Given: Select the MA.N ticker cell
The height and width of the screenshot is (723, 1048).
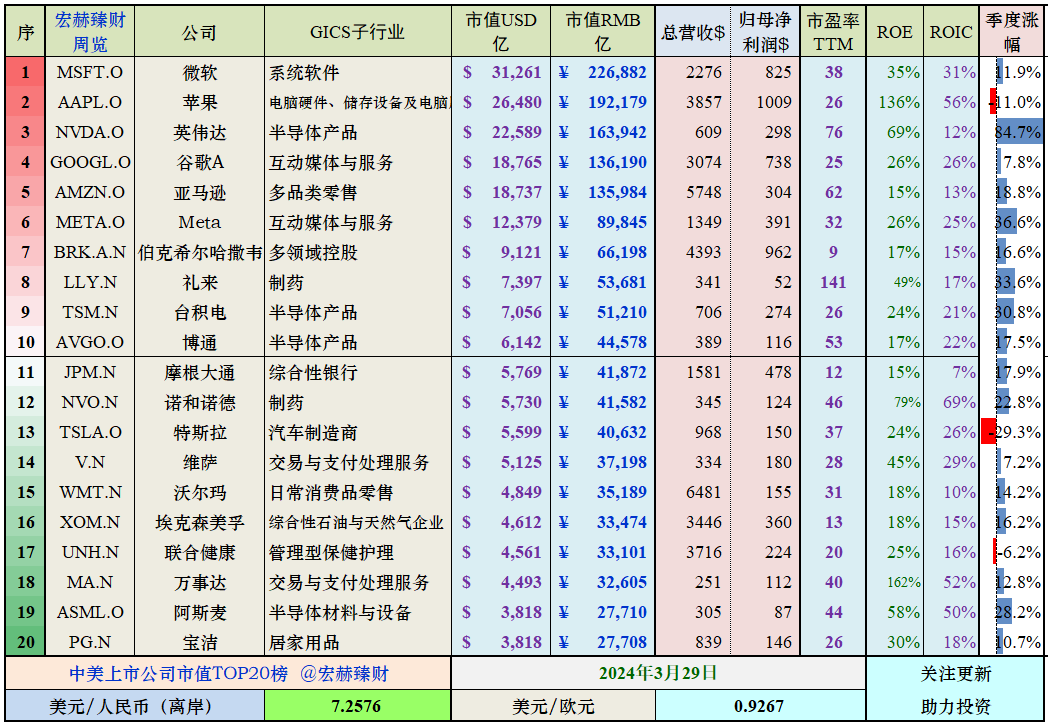Looking at the screenshot, I should (90, 582).
